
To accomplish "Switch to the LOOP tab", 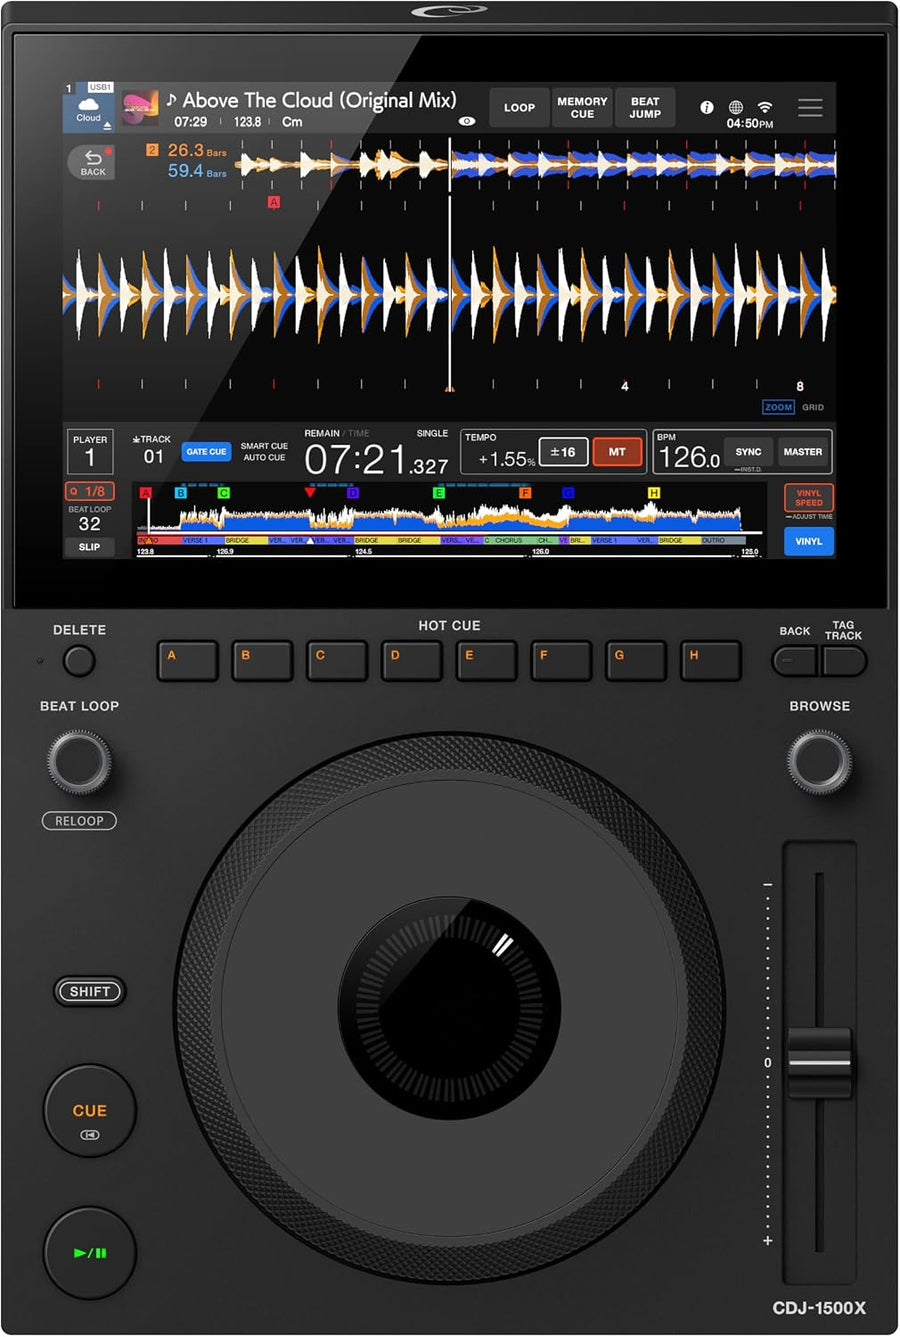I will 519,107.
